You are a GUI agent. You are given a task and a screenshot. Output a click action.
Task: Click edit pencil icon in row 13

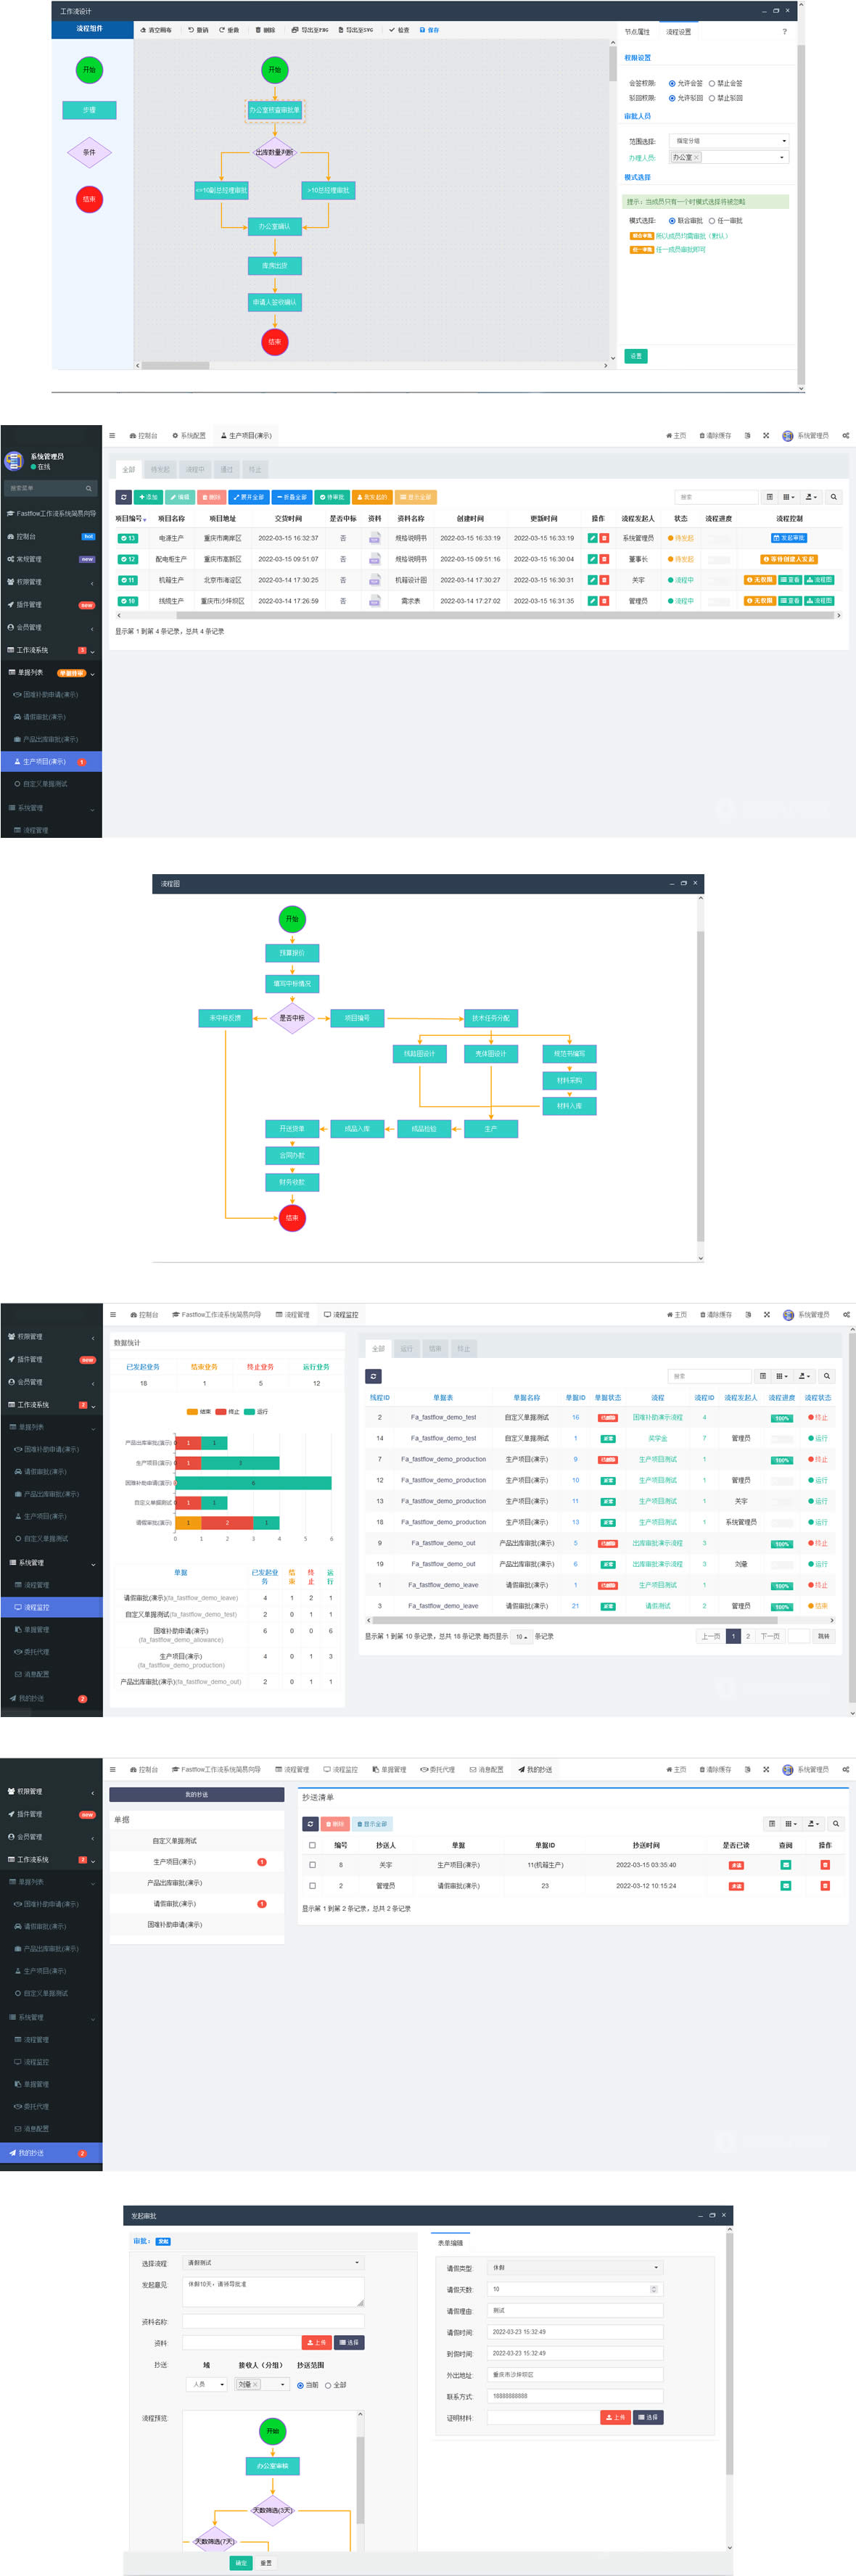point(592,538)
